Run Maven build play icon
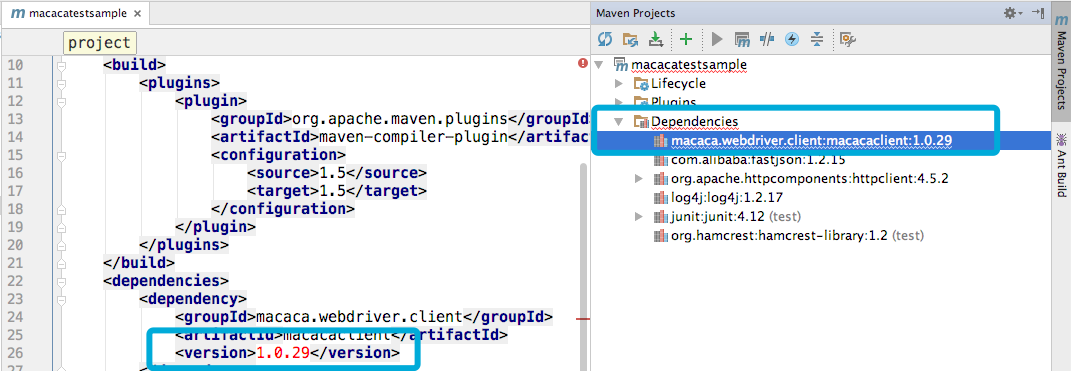Viewport: 1071px width, 371px height. pos(717,39)
